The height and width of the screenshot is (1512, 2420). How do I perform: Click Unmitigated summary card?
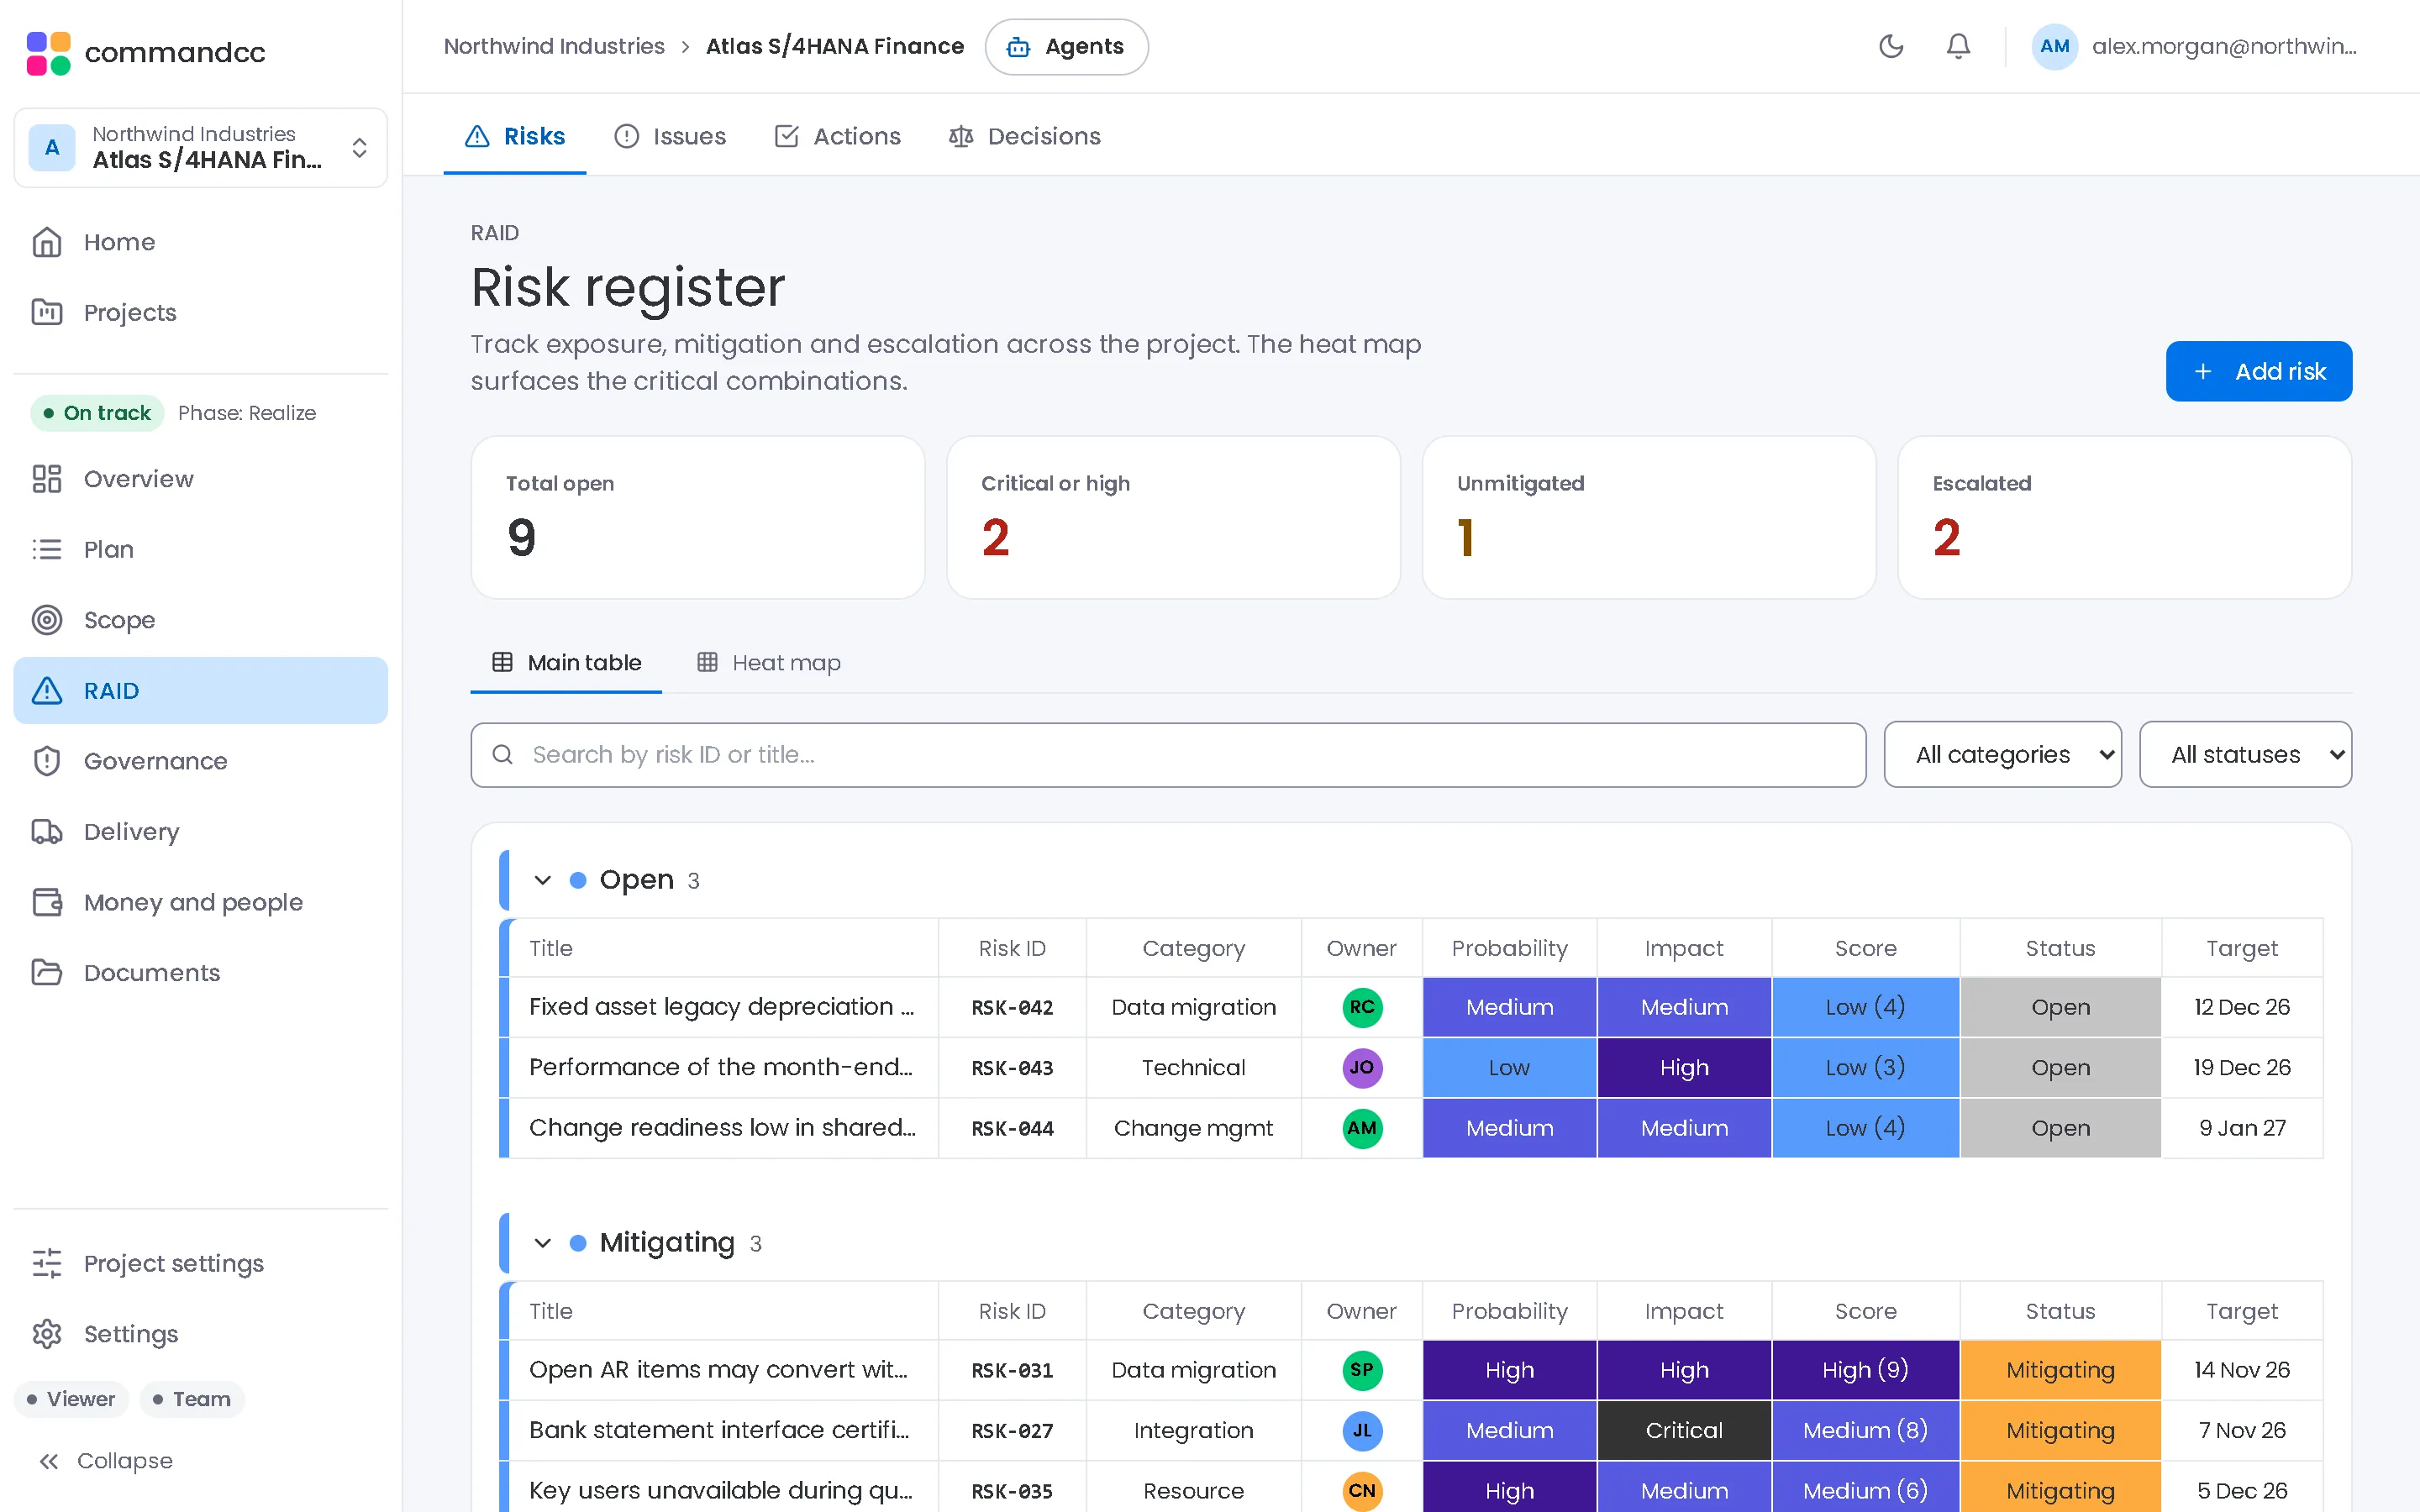[x=1649, y=517]
